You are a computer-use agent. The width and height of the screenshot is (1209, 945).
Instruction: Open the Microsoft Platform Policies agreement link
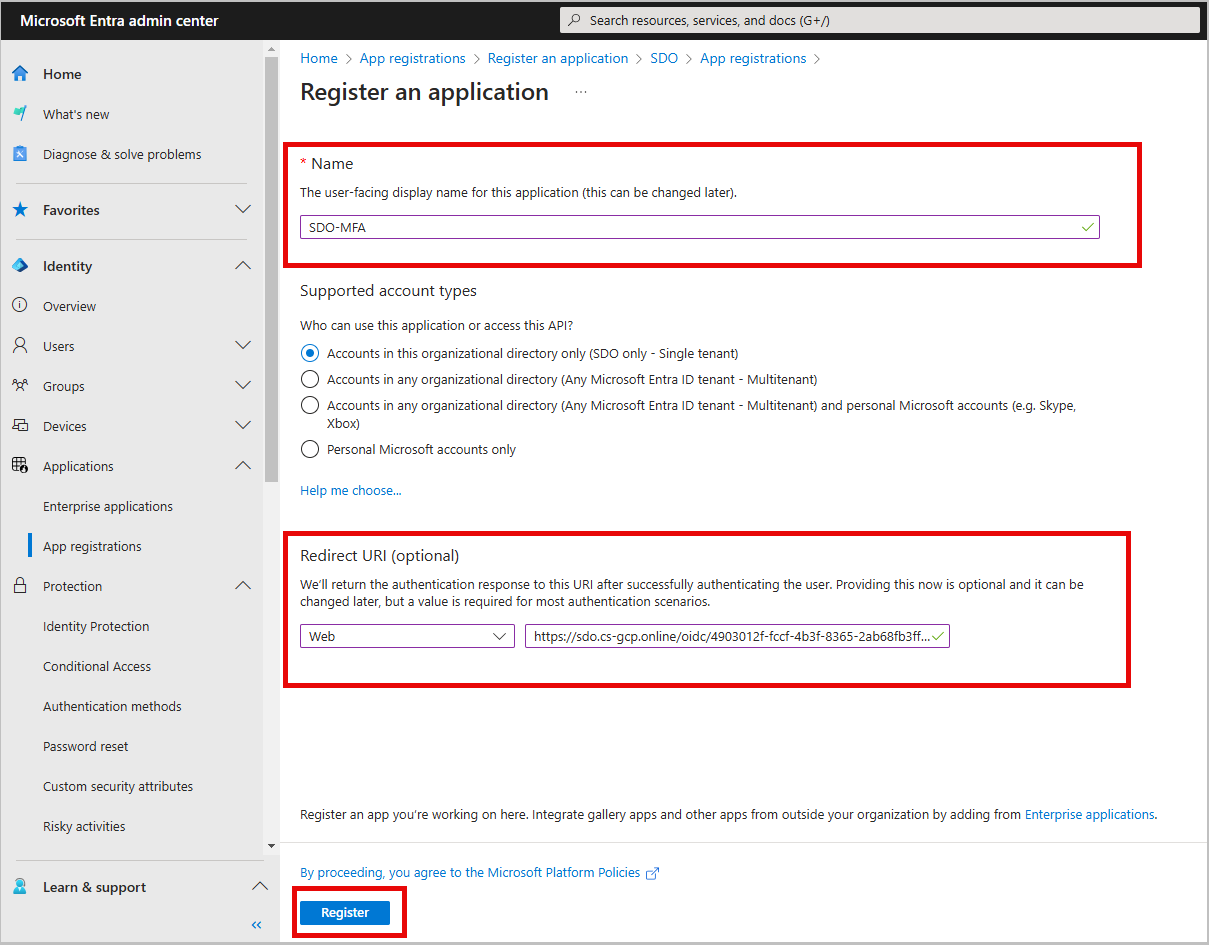coord(470,873)
